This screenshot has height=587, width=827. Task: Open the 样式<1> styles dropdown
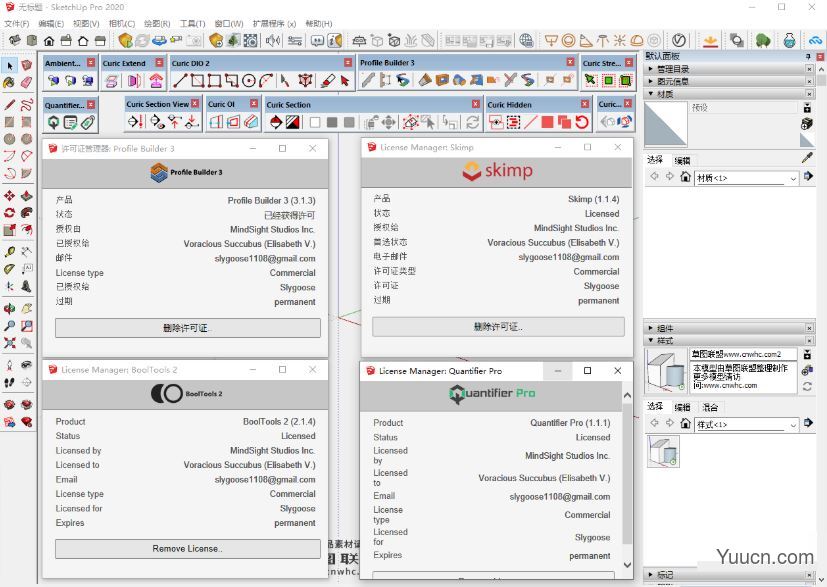click(746, 424)
